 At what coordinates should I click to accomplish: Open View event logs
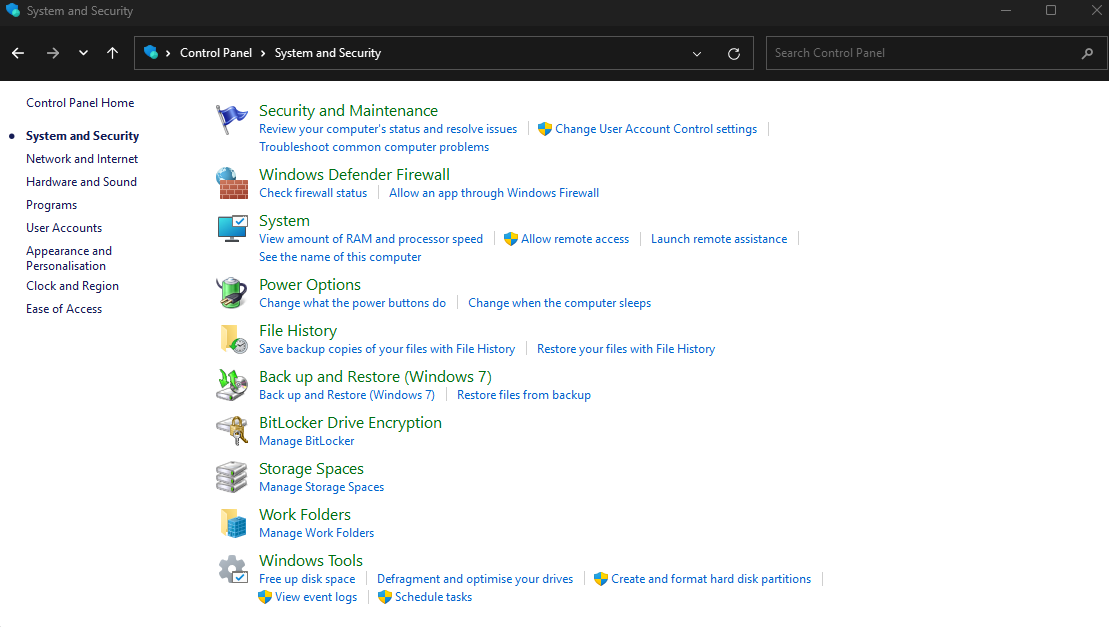pyautogui.click(x=315, y=597)
